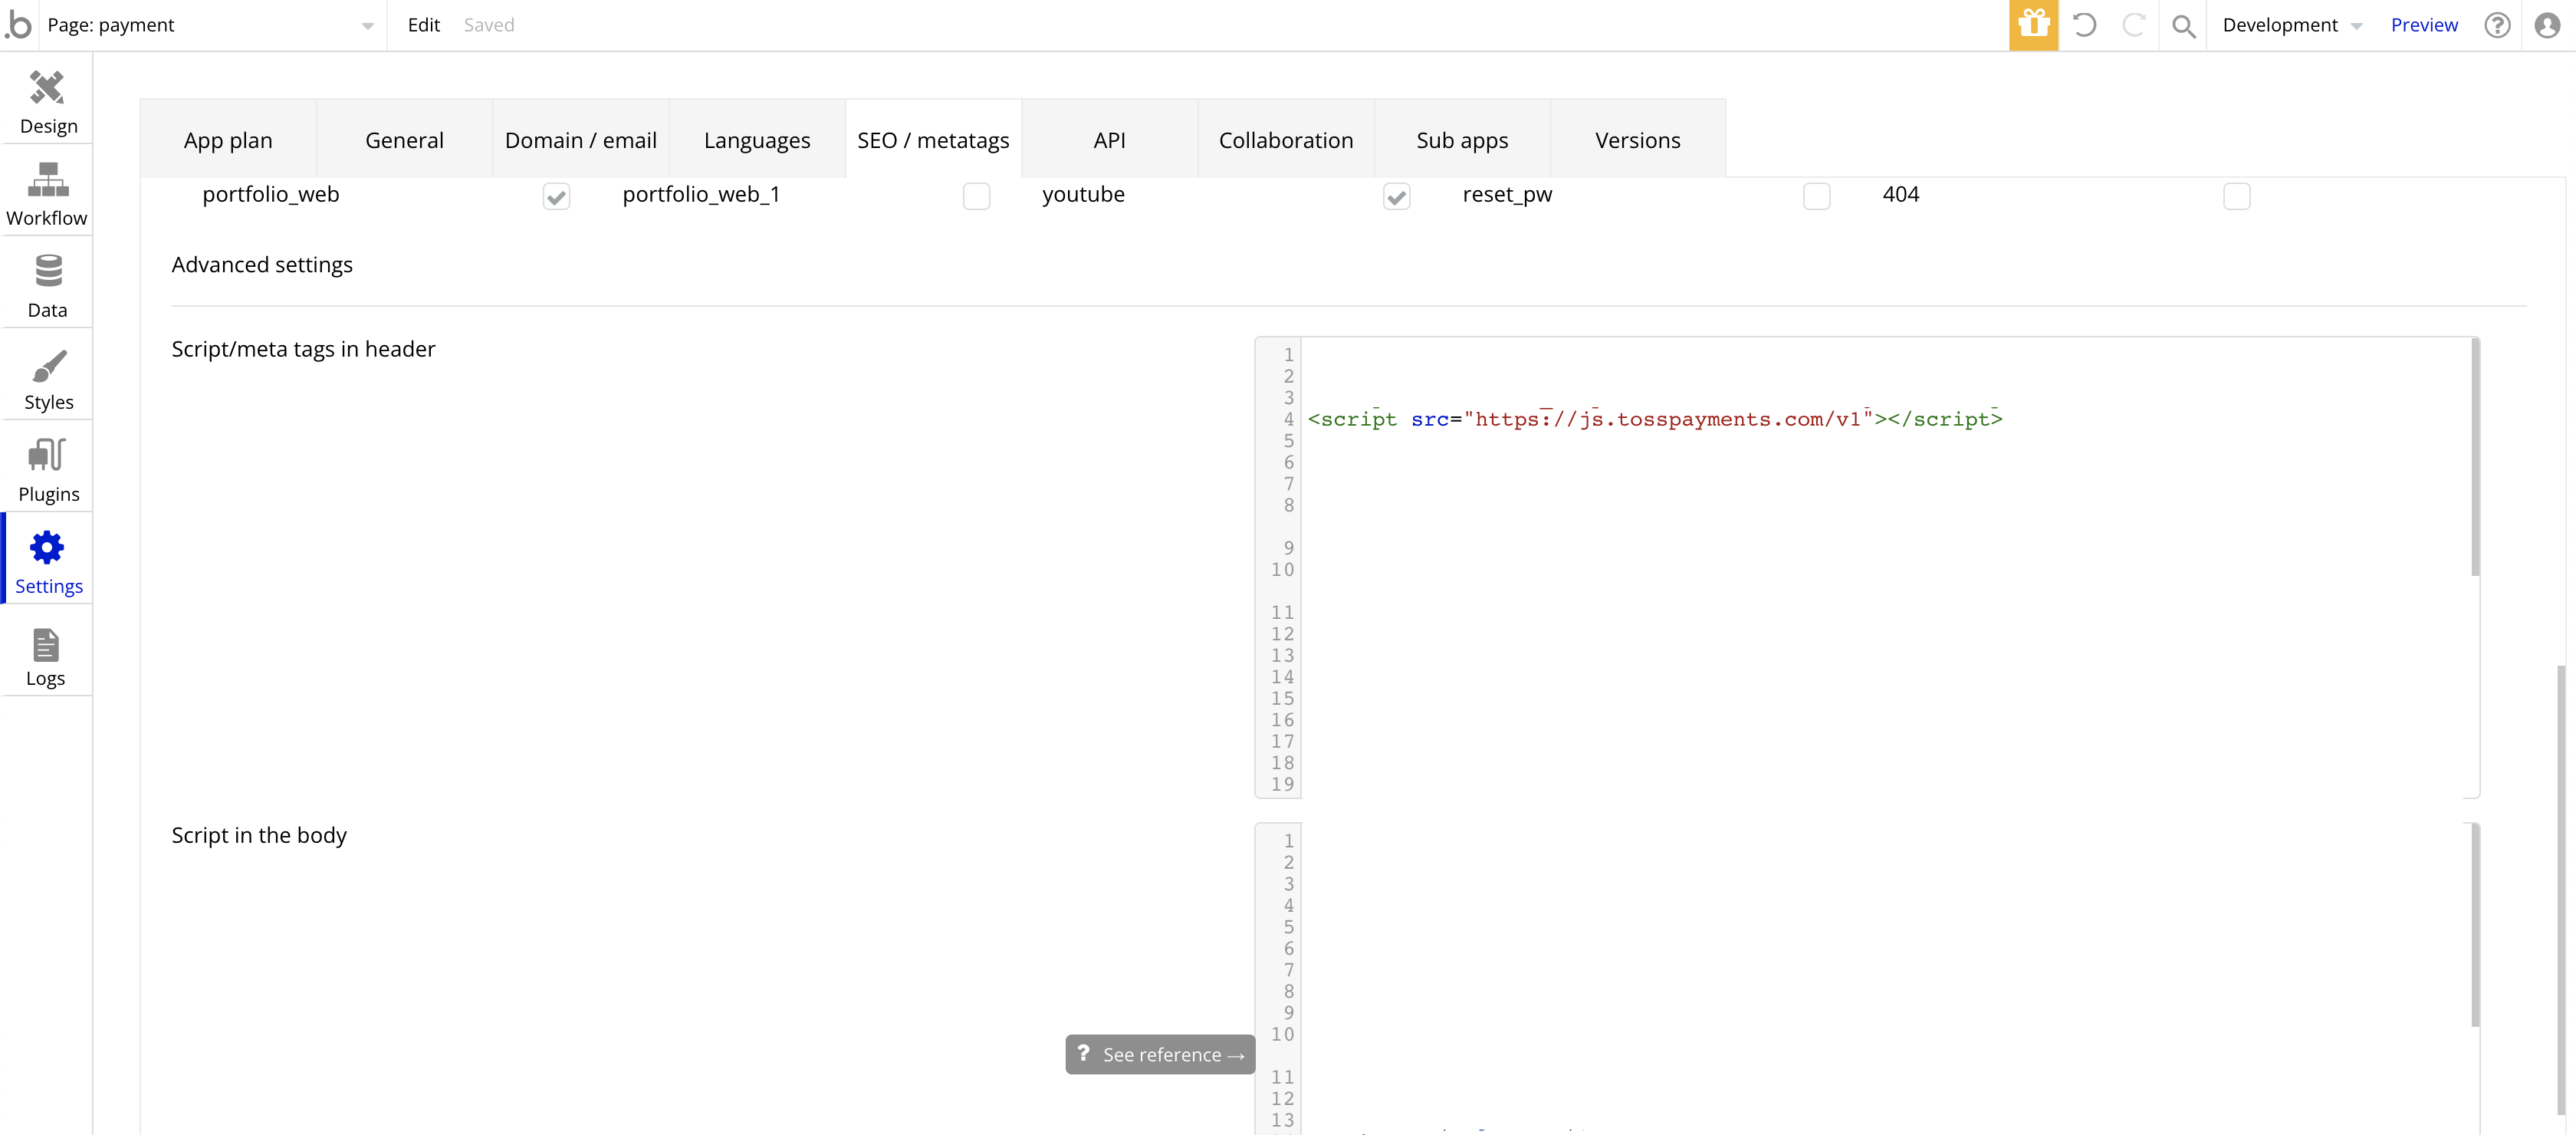Switch to the Collaboration tab
The image size is (2576, 1135).
tap(1286, 140)
